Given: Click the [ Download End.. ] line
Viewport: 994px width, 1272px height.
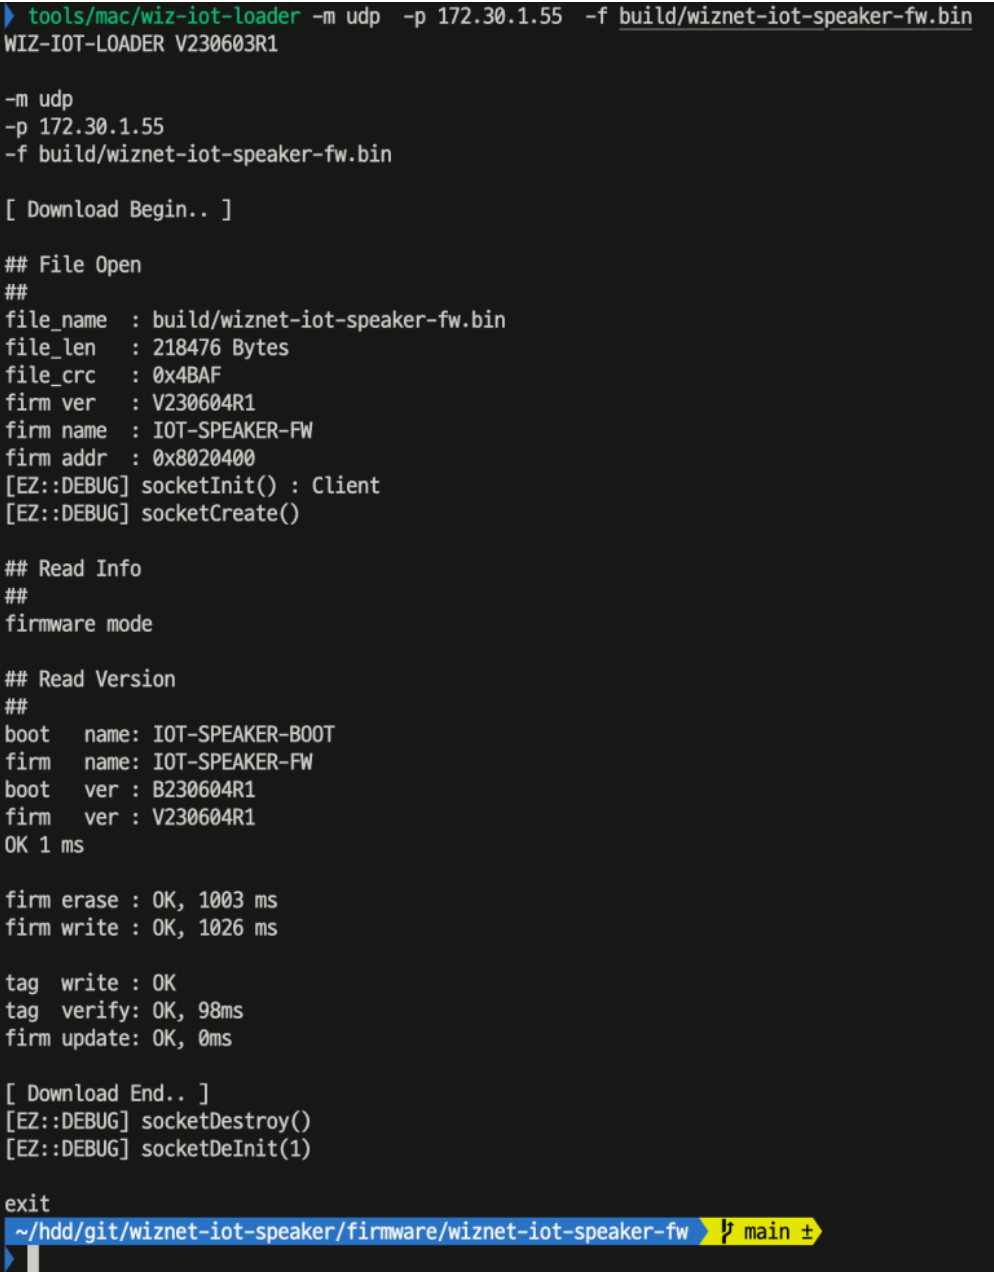Looking at the screenshot, I should pos(107,1093).
